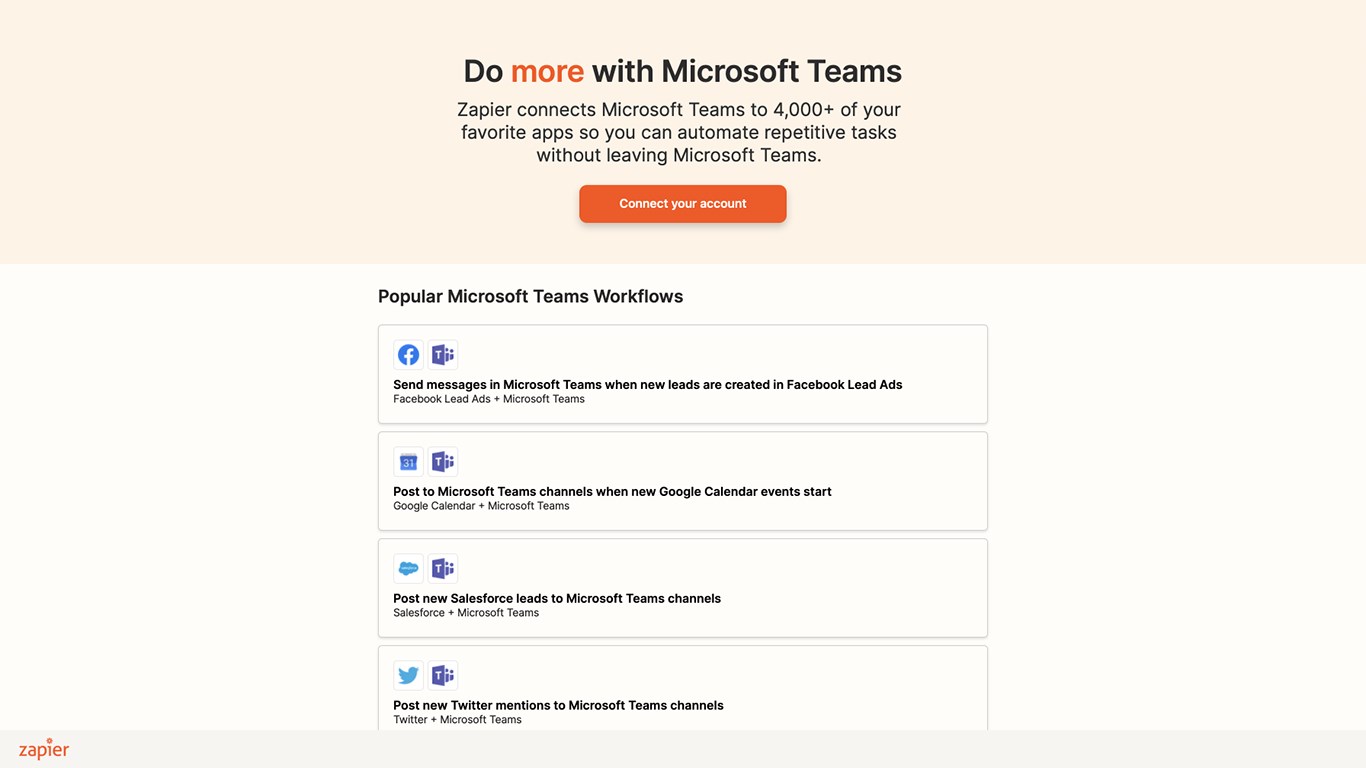Image resolution: width=1366 pixels, height=768 pixels.
Task: Click 'Facebook Lead Ads + Microsoft Teams' subtitle
Action: click(x=488, y=399)
